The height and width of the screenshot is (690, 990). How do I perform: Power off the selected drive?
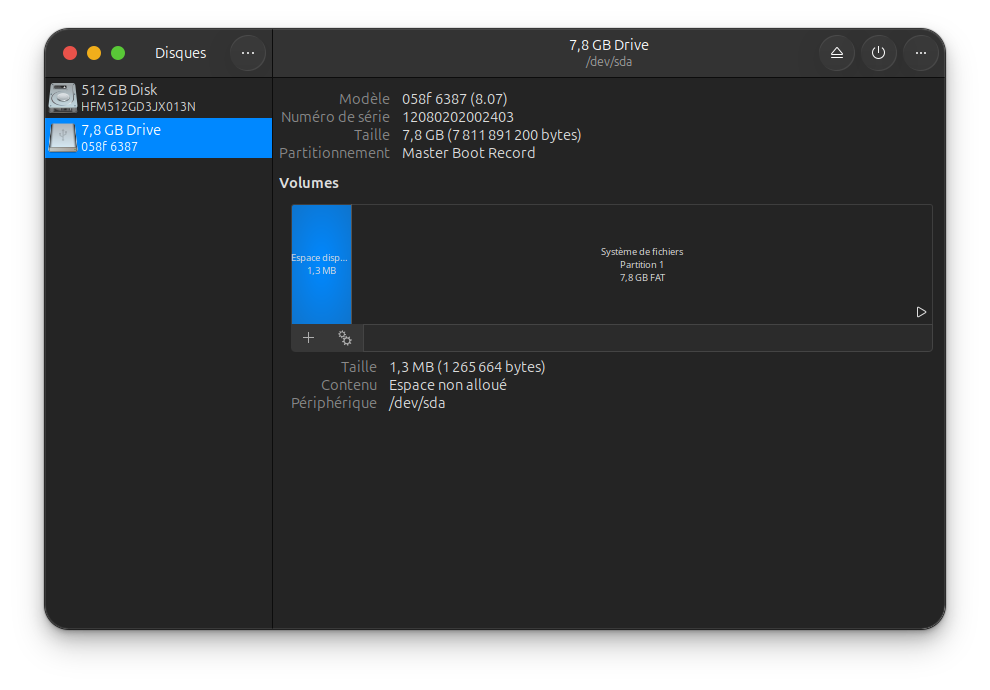[878, 53]
